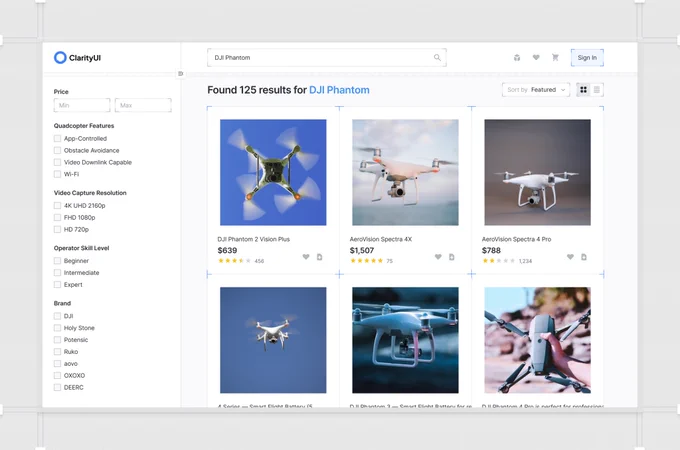Click compare icon for AeroVision Spectra 4 Pro
Viewport: 680px width, 450px height.
(584, 257)
